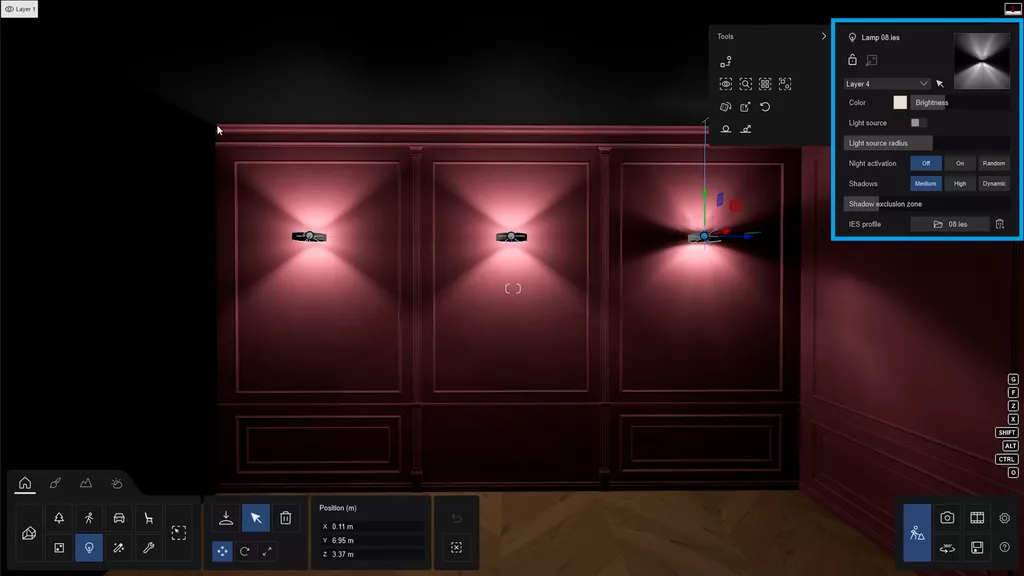Switch to the paintbrush Materials tab
Screen dimensions: 1024x576
56,483
